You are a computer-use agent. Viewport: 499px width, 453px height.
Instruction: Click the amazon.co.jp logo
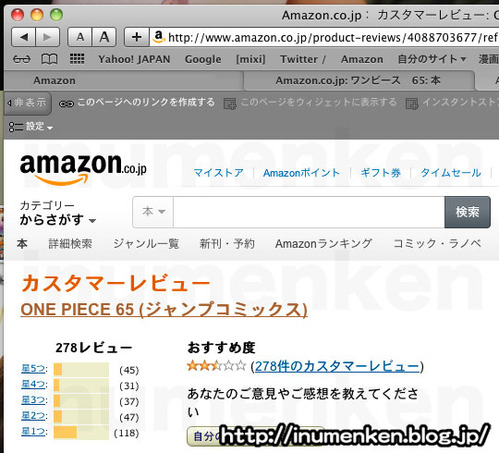(83, 169)
